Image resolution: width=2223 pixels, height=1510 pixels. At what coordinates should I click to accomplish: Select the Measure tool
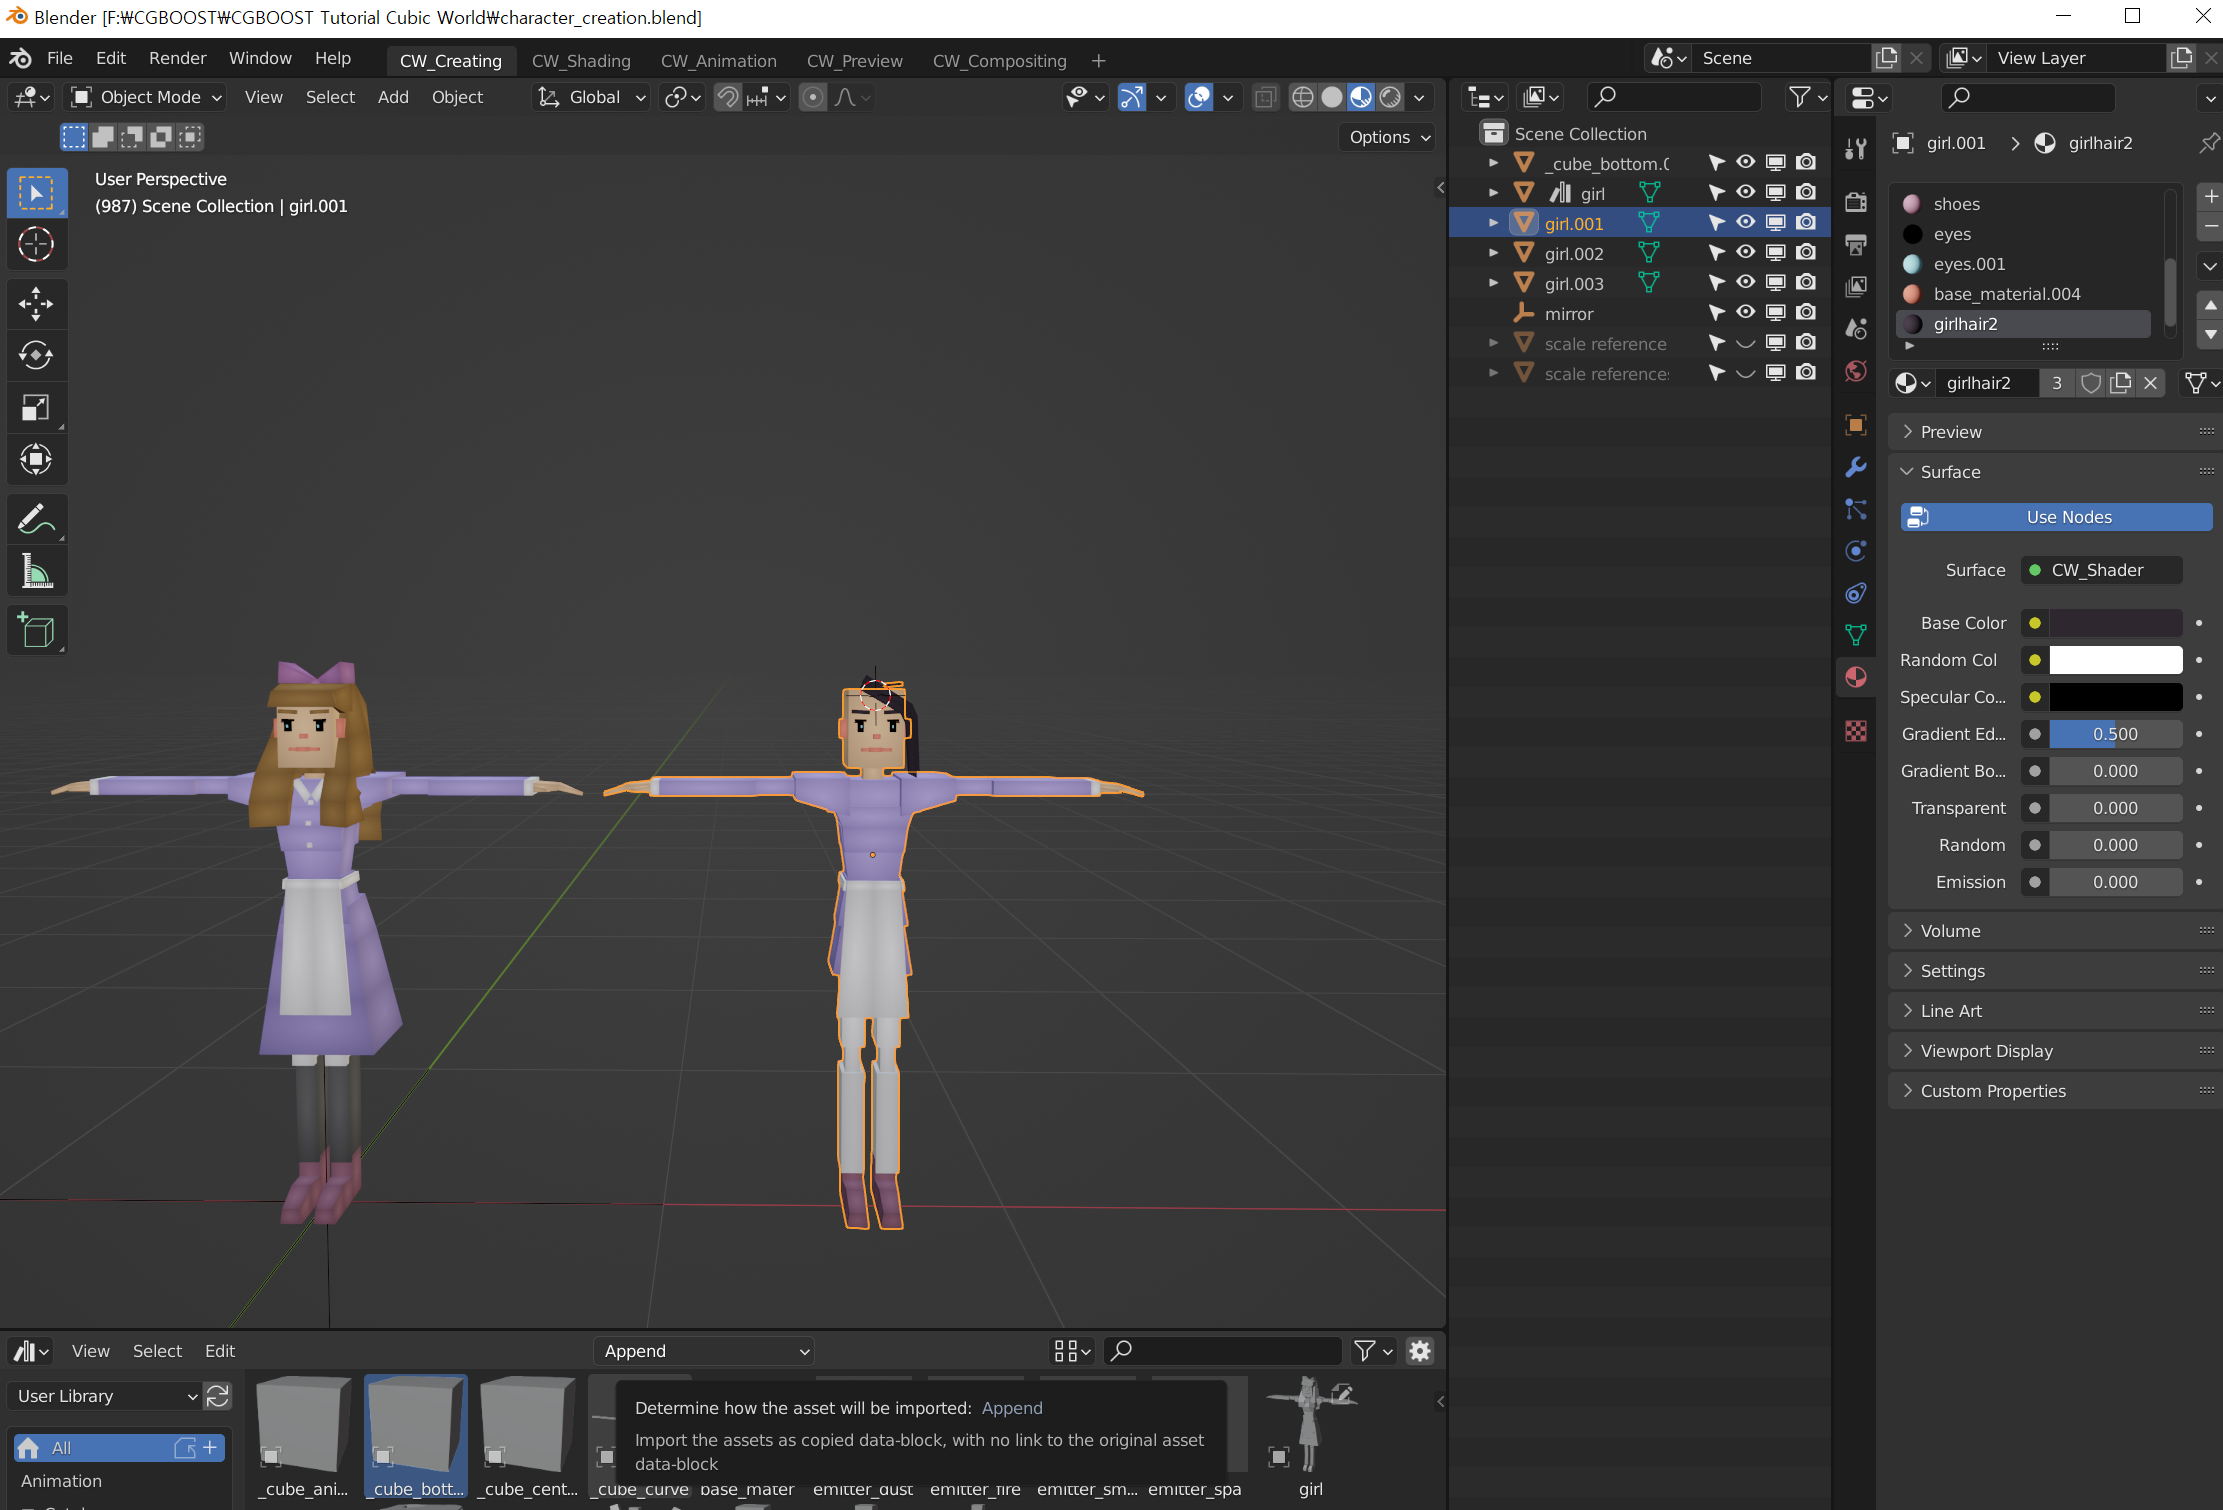(x=36, y=572)
